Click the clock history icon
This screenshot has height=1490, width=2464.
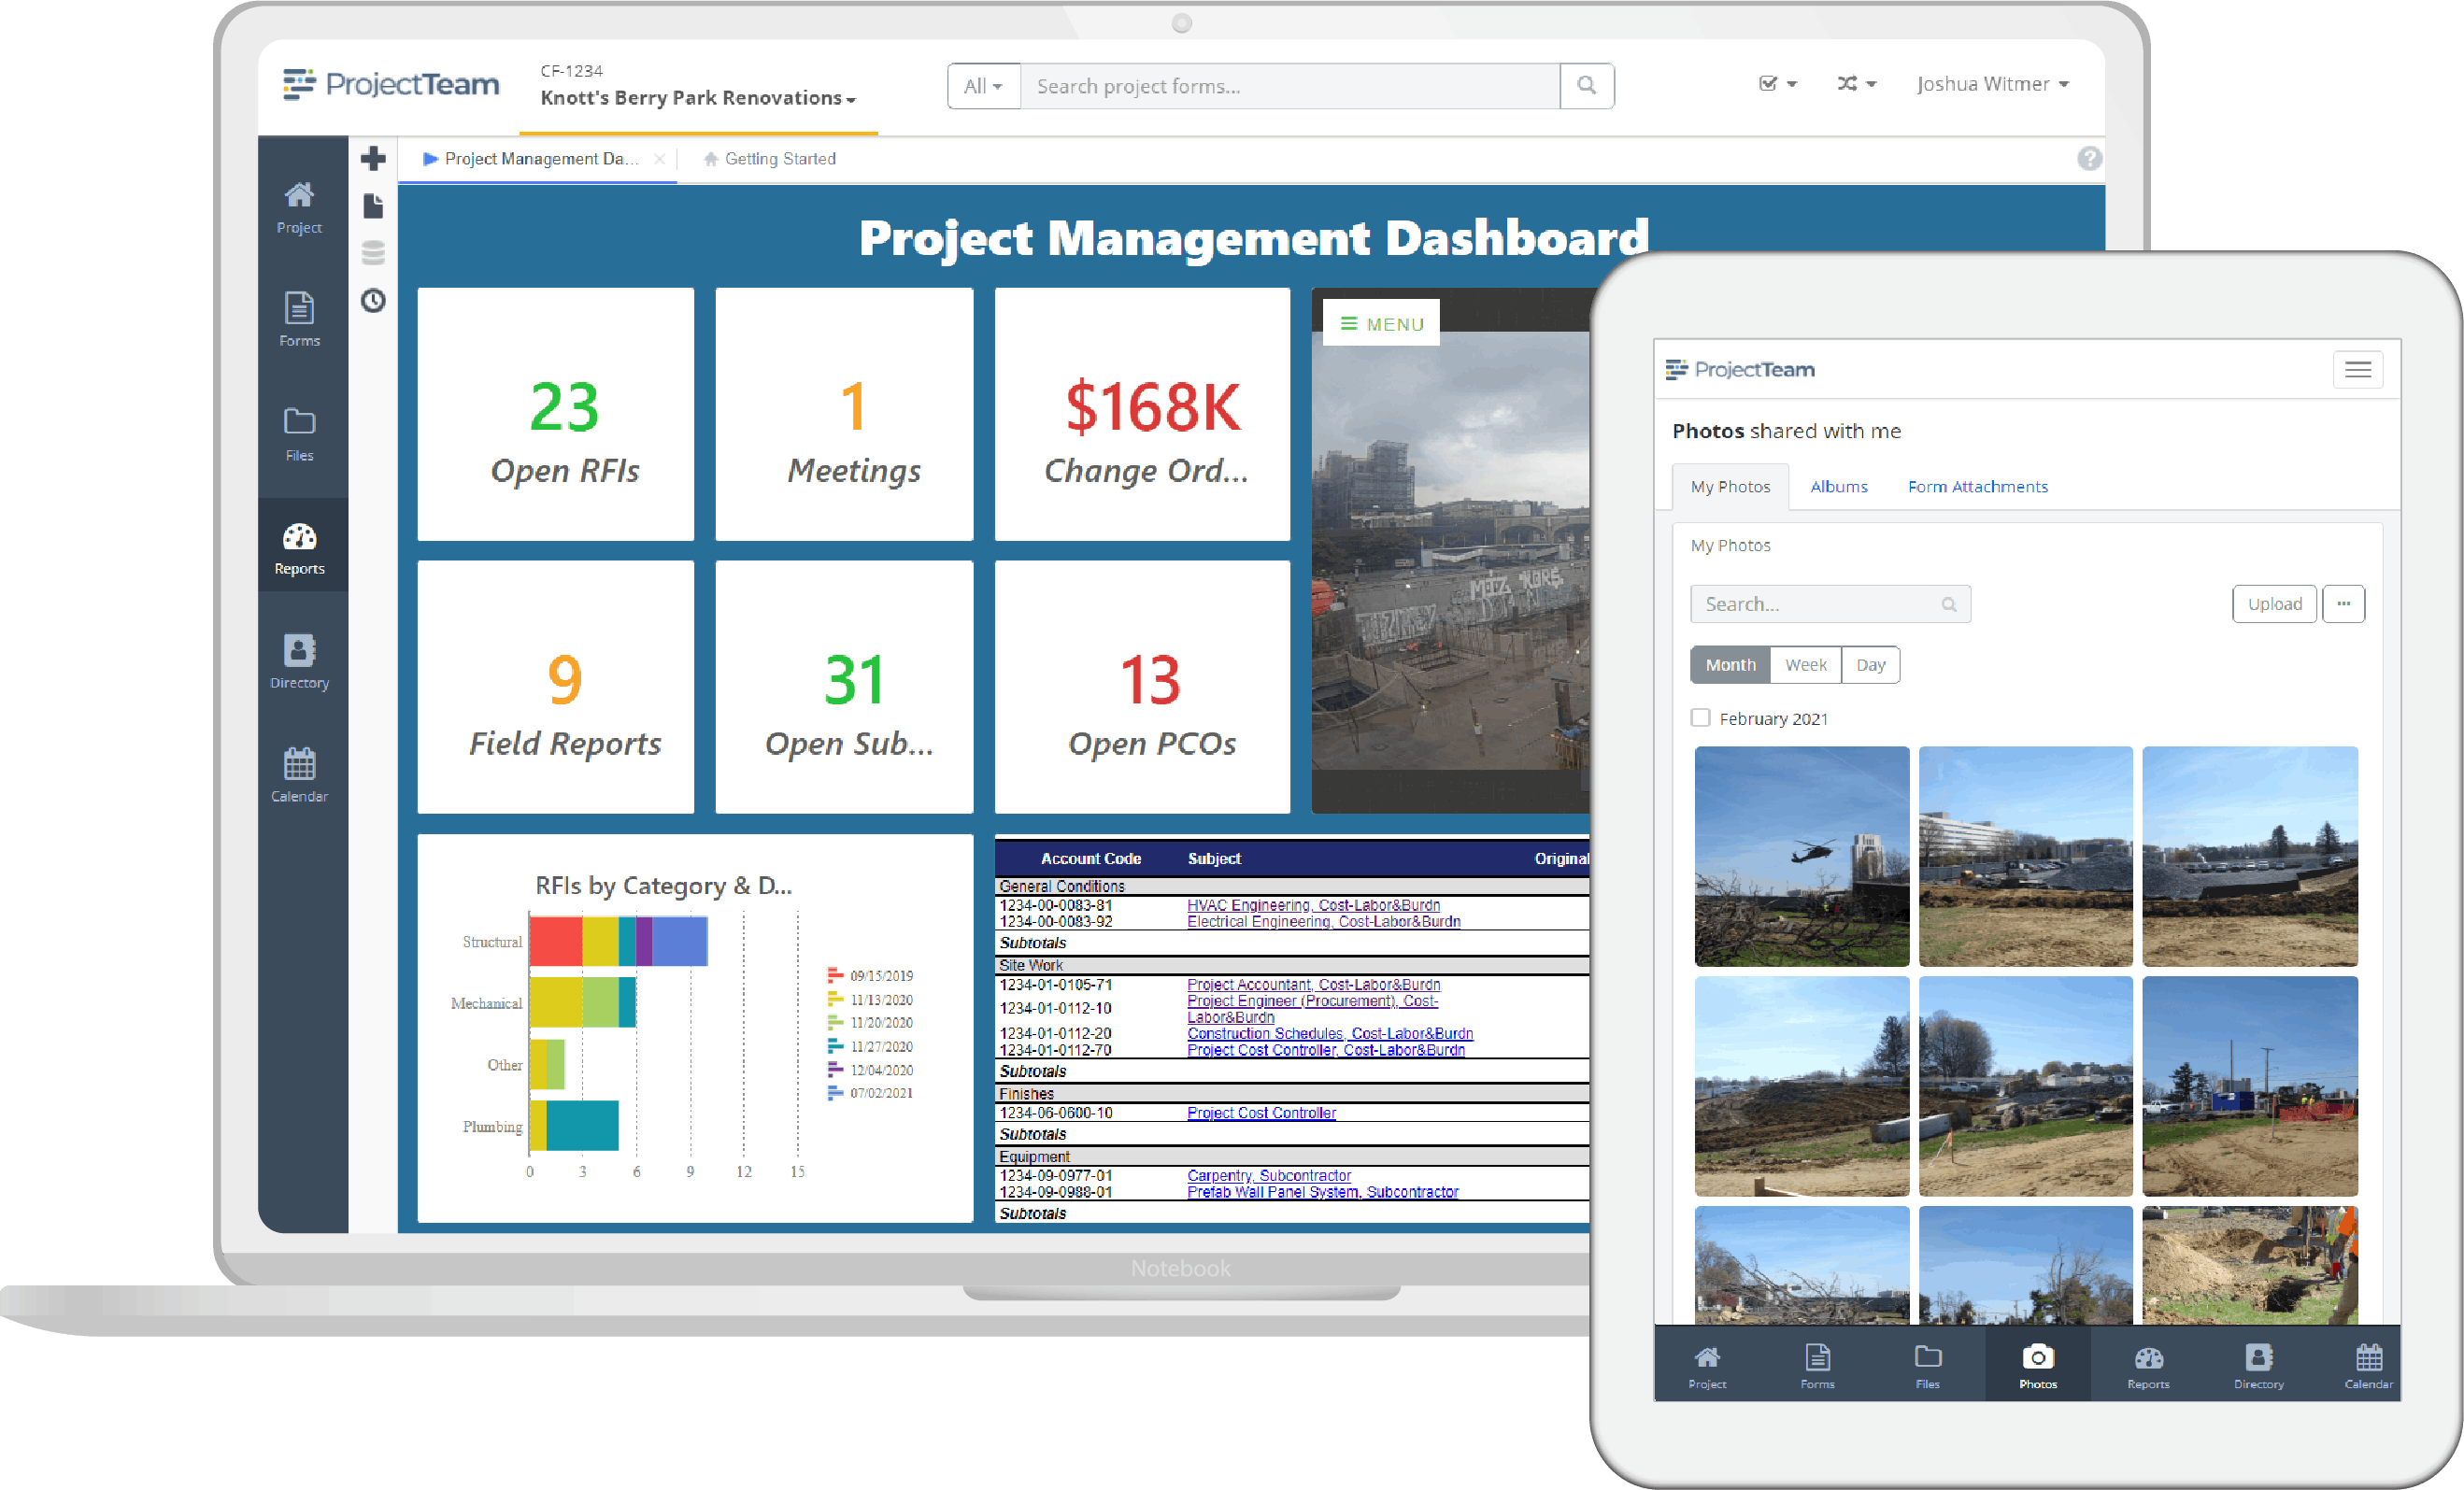373,301
